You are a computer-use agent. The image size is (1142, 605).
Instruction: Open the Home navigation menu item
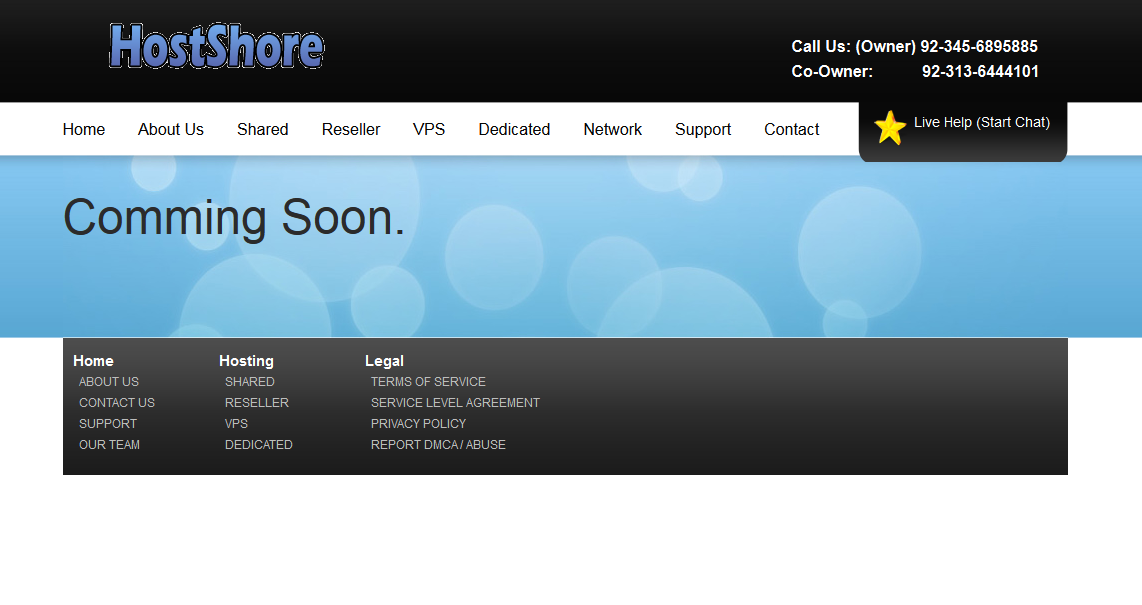(x=84, y=129)
